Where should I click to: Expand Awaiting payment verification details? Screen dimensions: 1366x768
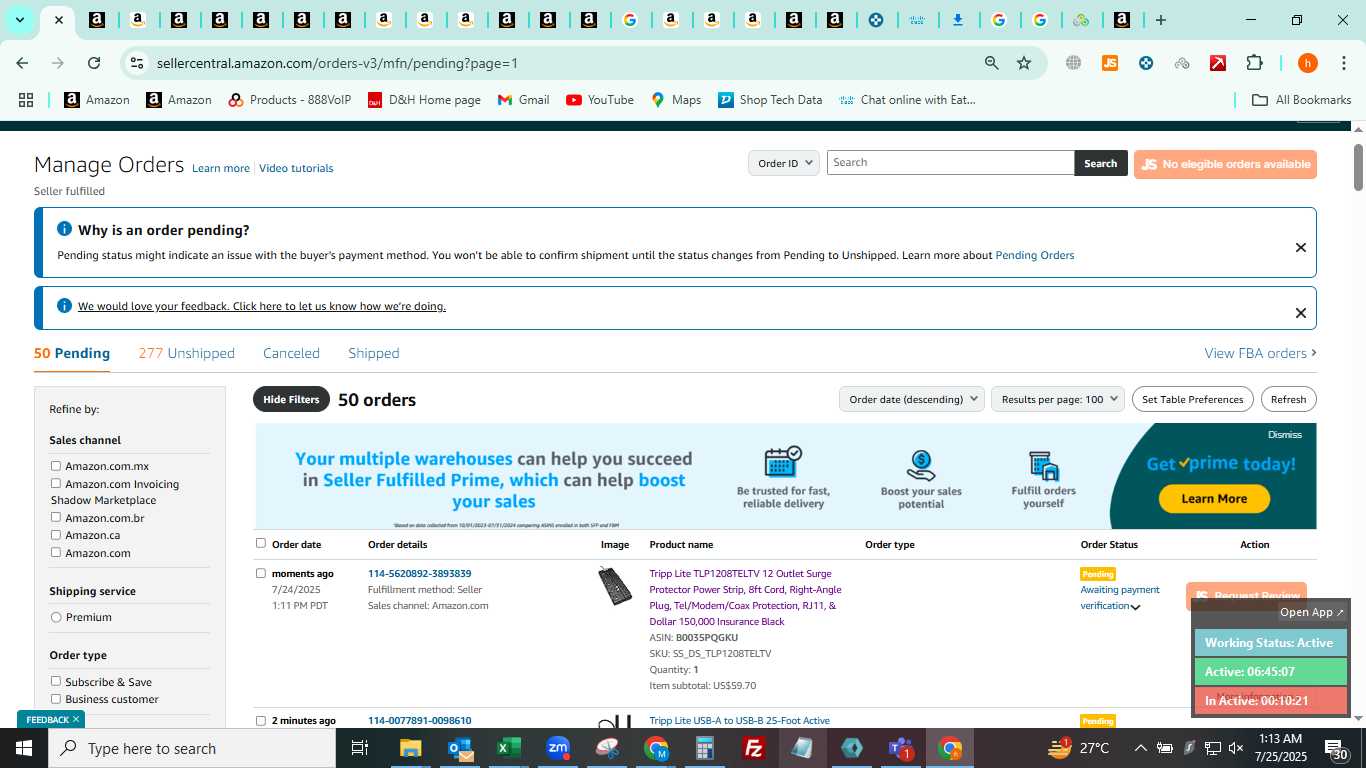click(x=1135, y=607)
